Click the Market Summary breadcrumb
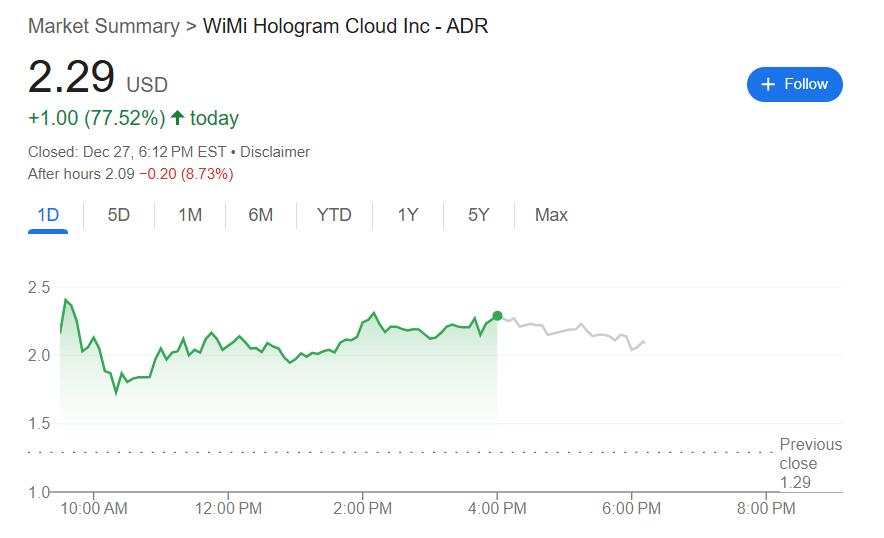The width and height of the screenshot is (884, 538). coord(103,25)
